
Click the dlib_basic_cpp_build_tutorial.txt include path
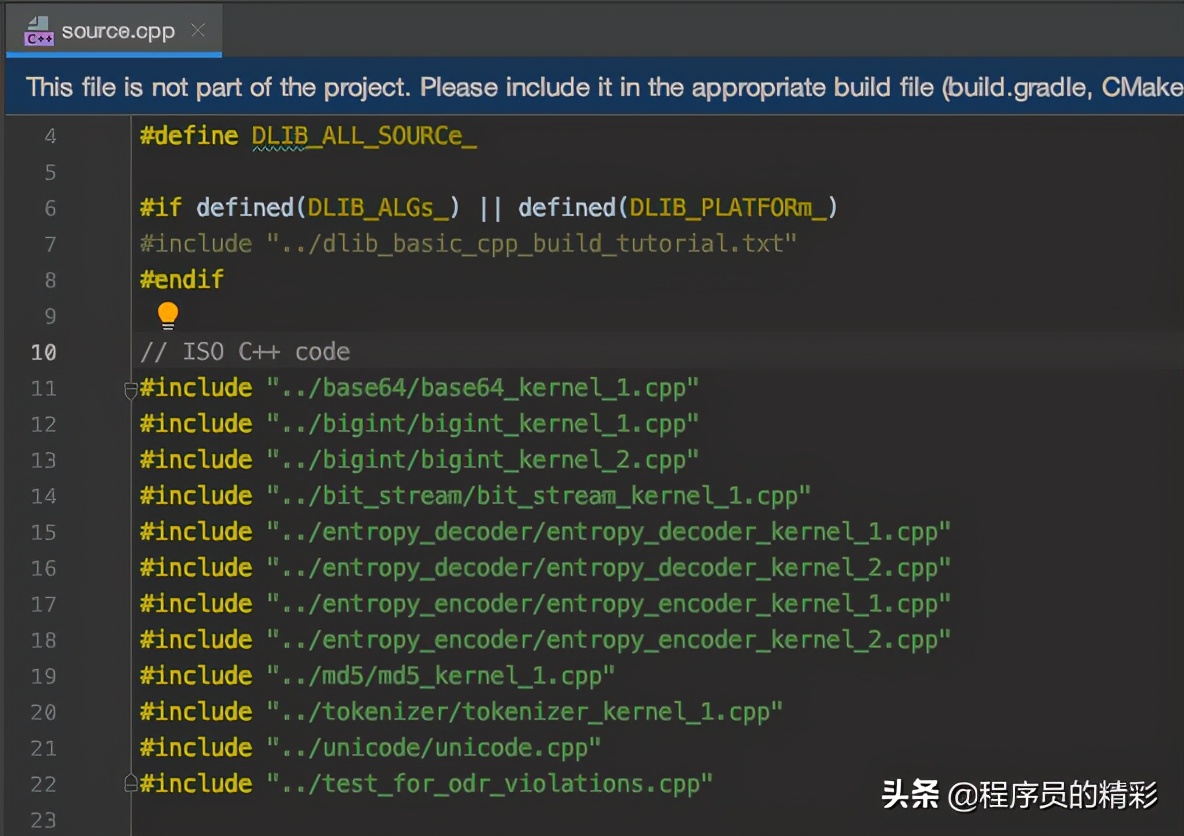(531, 244)
